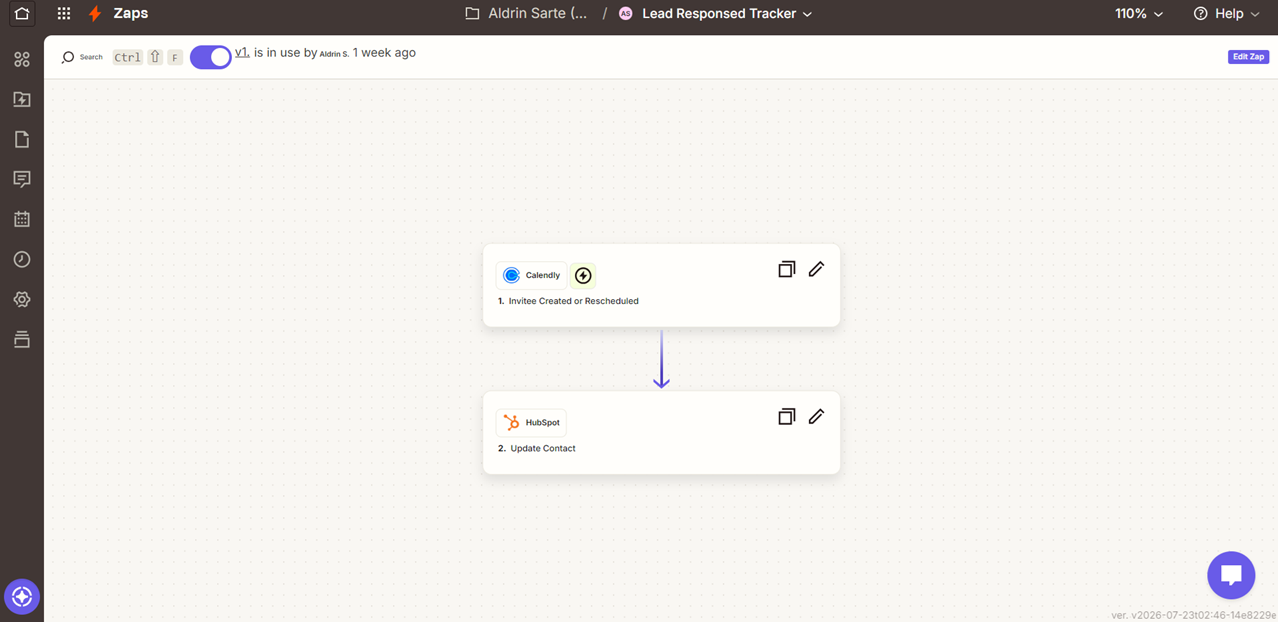Click the folder icon in breadcrumb
1278x623 pixels.
pyautogui.click(x=473, y=14)
